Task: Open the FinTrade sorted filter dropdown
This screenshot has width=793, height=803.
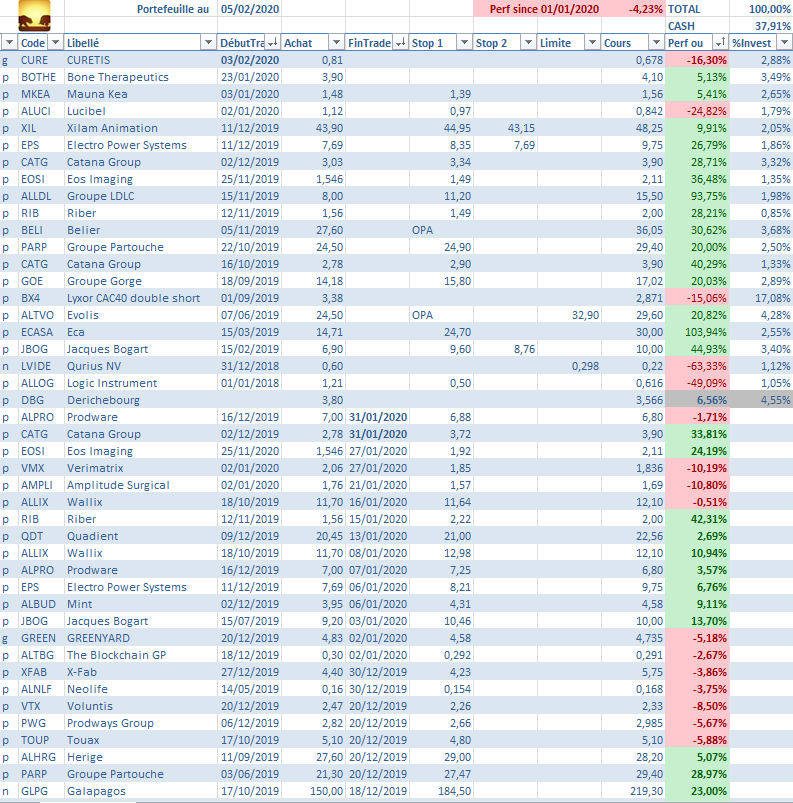Action: point(401,43)
